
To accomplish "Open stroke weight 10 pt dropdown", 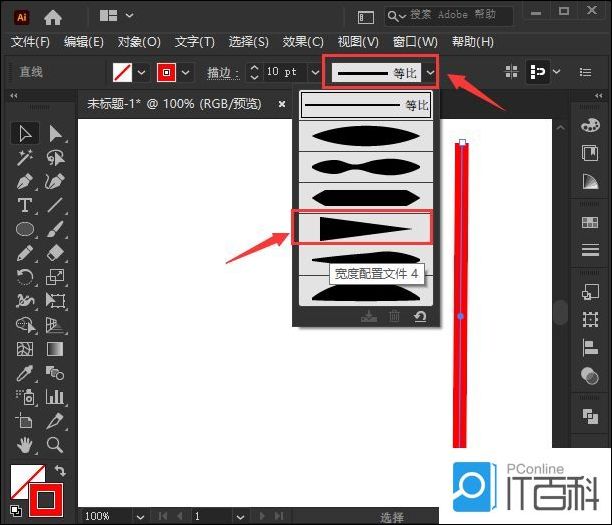I will tap(315, 72).
